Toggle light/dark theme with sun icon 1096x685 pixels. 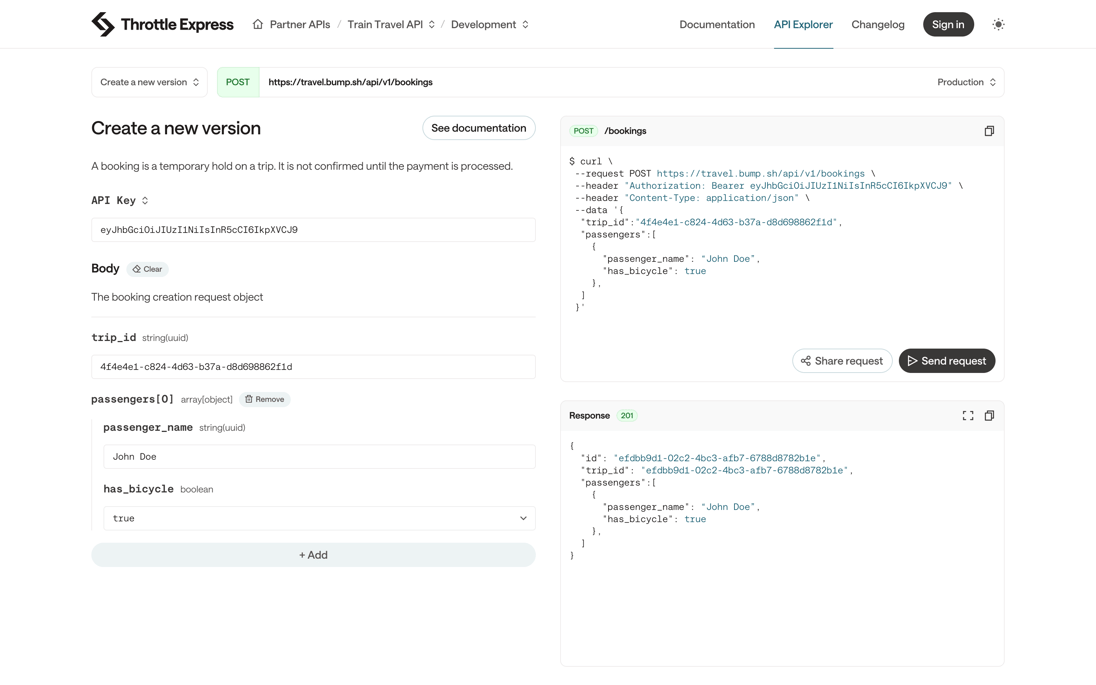click(x=998, y=24)
